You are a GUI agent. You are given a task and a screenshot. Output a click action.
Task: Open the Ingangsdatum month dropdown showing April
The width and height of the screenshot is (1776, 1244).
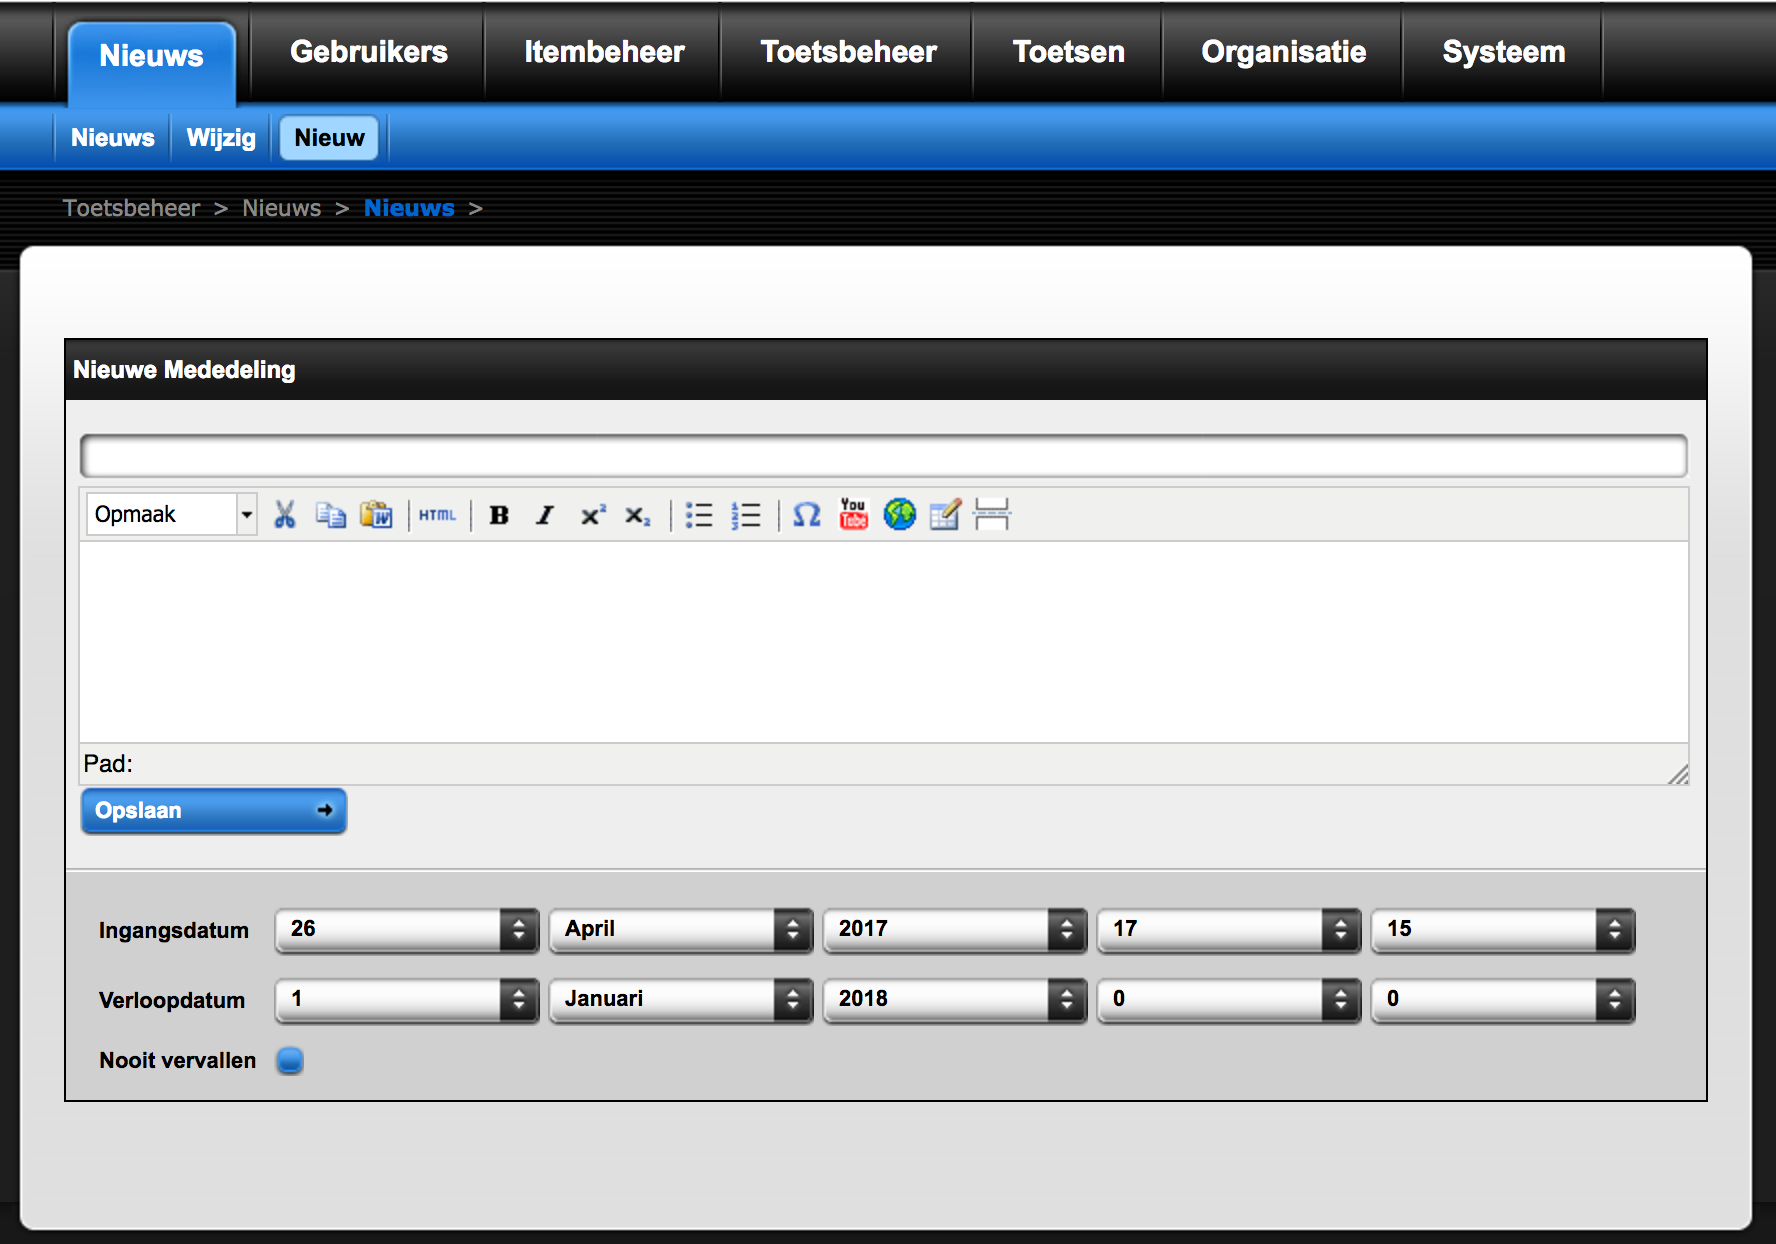(x=681, y=930)
